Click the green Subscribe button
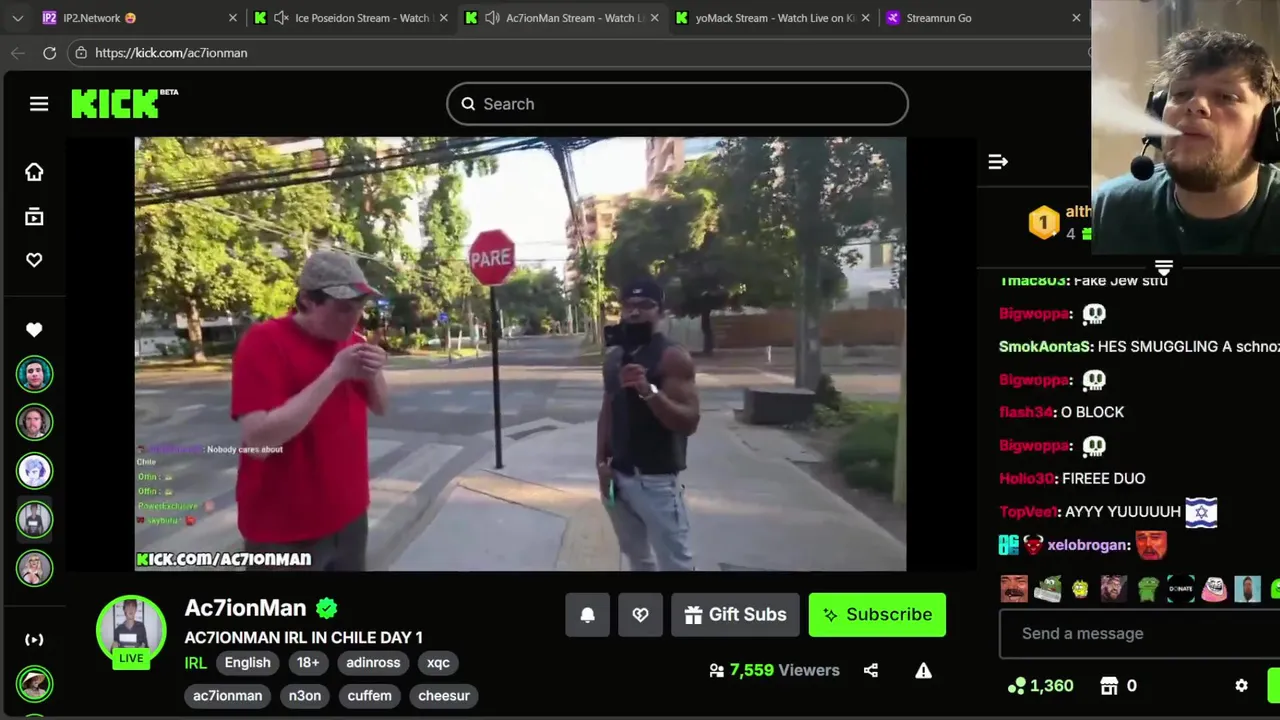The width and height of the screenshot is (1280, 720). coord(877,615)
